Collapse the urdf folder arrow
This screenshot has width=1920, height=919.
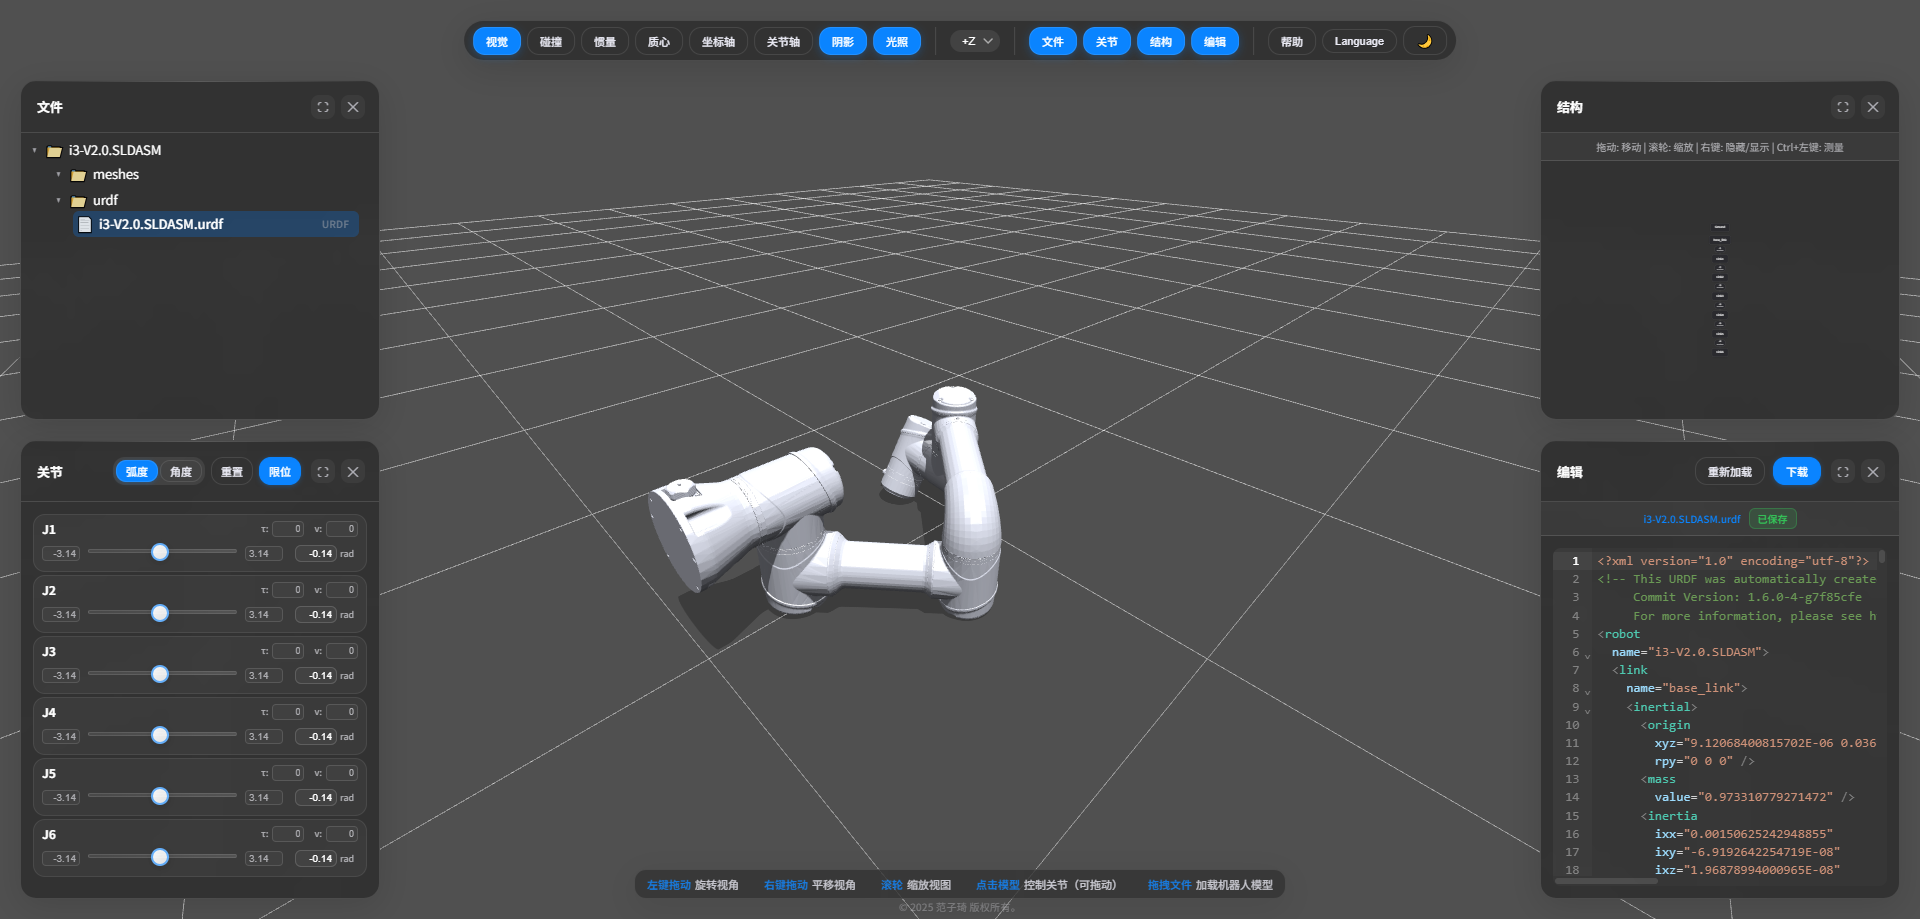tap(58, 201)
